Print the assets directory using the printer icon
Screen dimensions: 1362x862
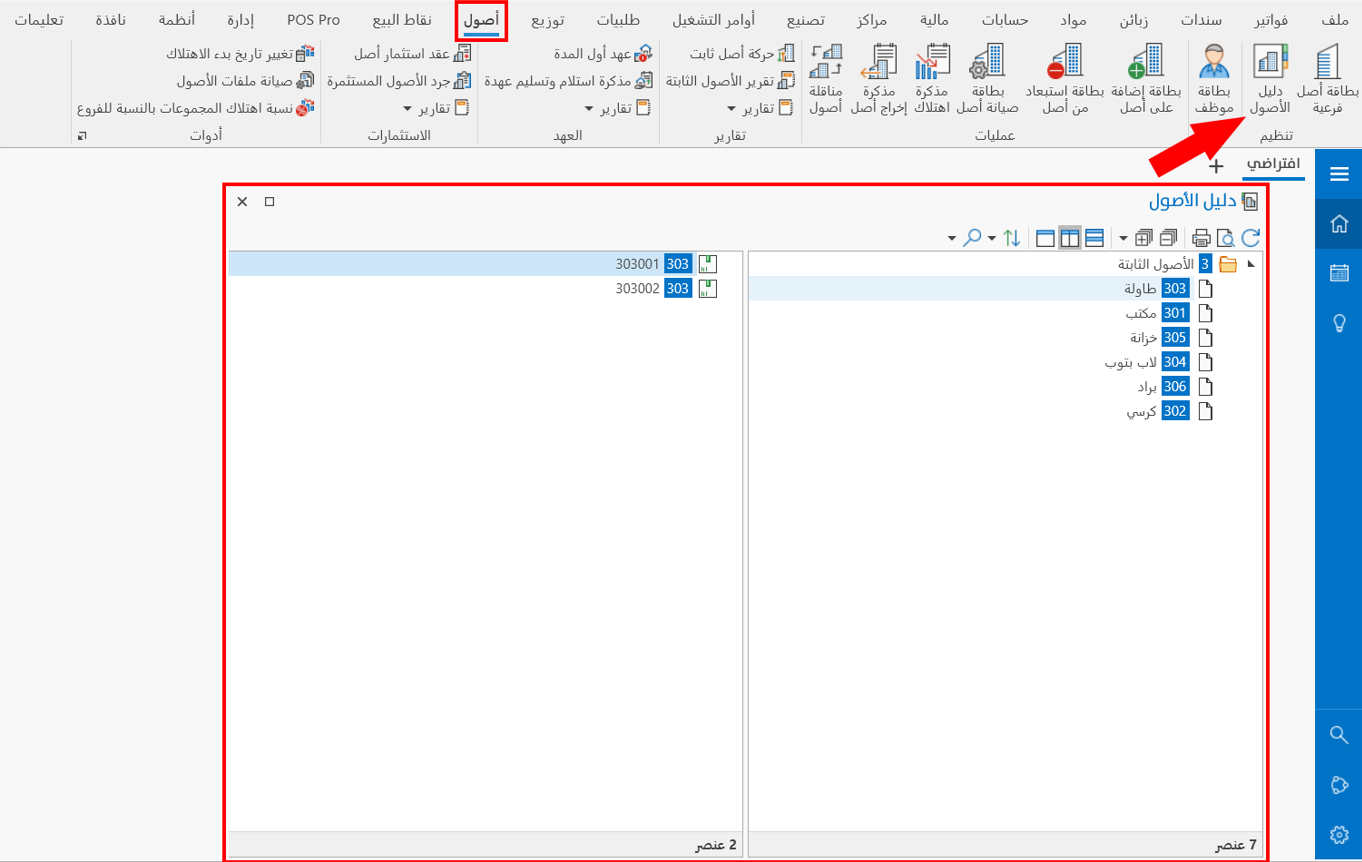click(x=1203, y=238)
